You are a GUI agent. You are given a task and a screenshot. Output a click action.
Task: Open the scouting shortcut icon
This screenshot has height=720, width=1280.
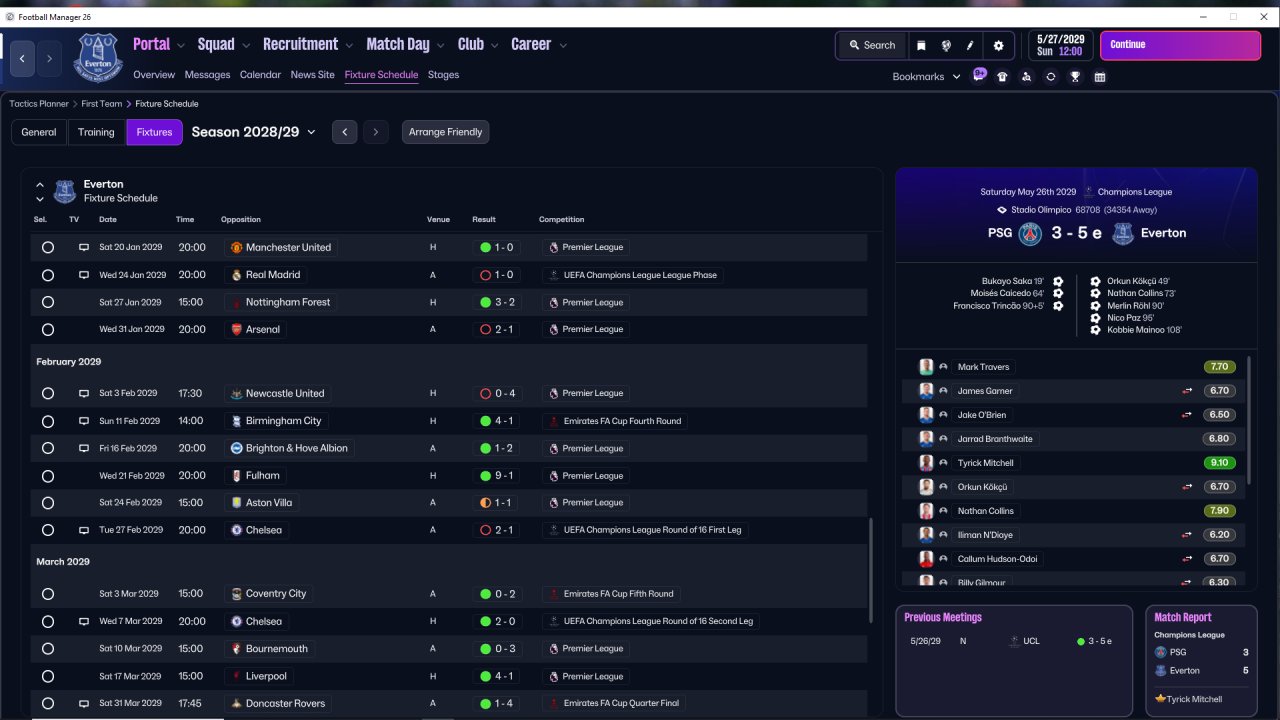1026,77
